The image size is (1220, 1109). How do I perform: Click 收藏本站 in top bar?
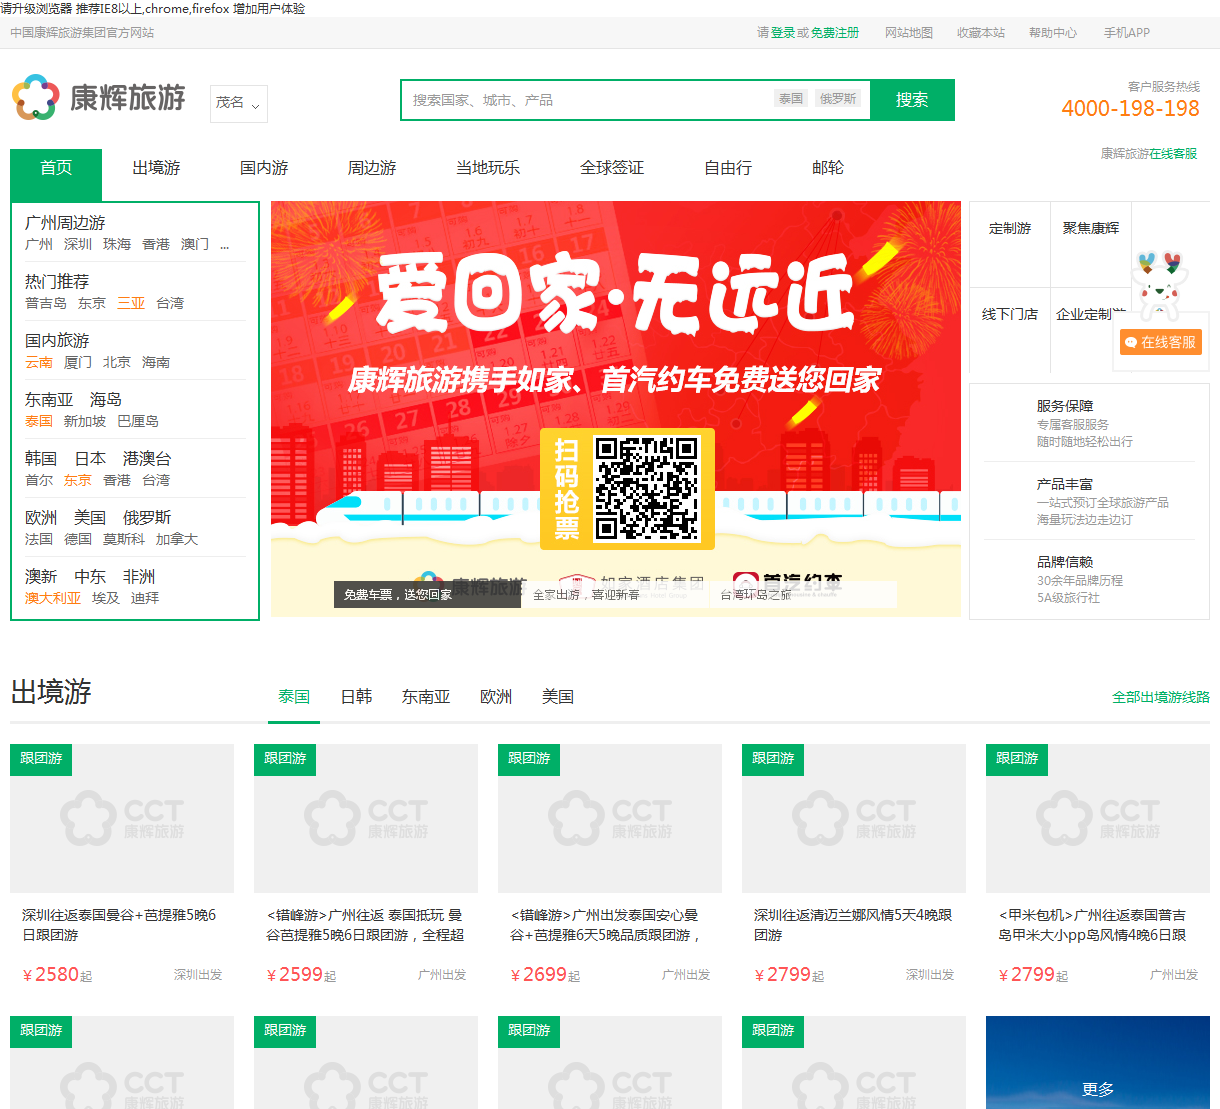coord(981,33)
